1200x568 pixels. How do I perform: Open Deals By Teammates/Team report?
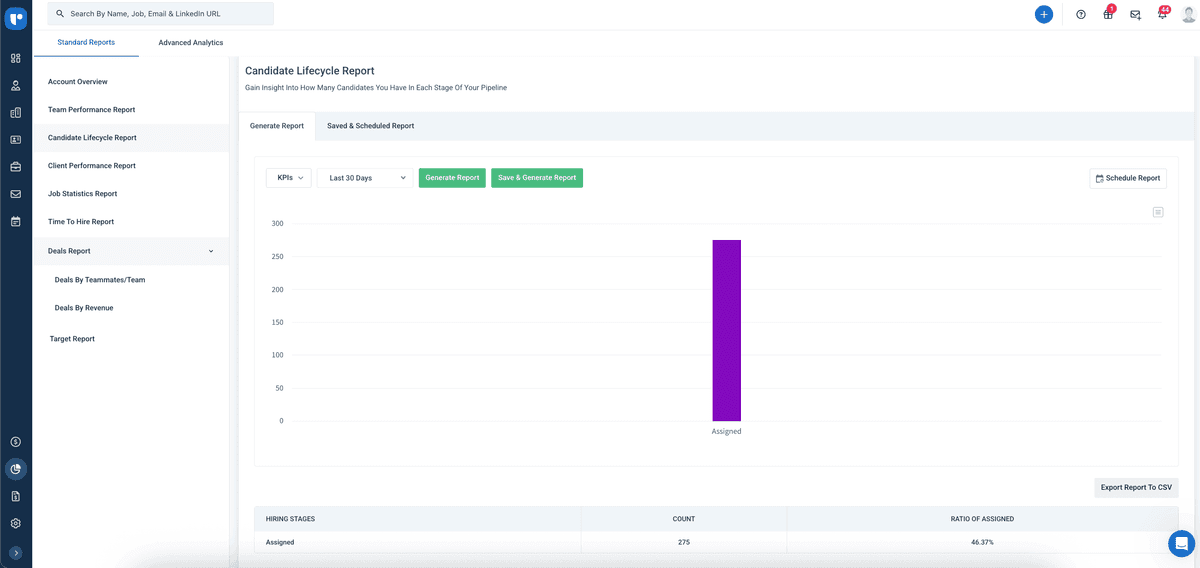click(x=100, y=280)
